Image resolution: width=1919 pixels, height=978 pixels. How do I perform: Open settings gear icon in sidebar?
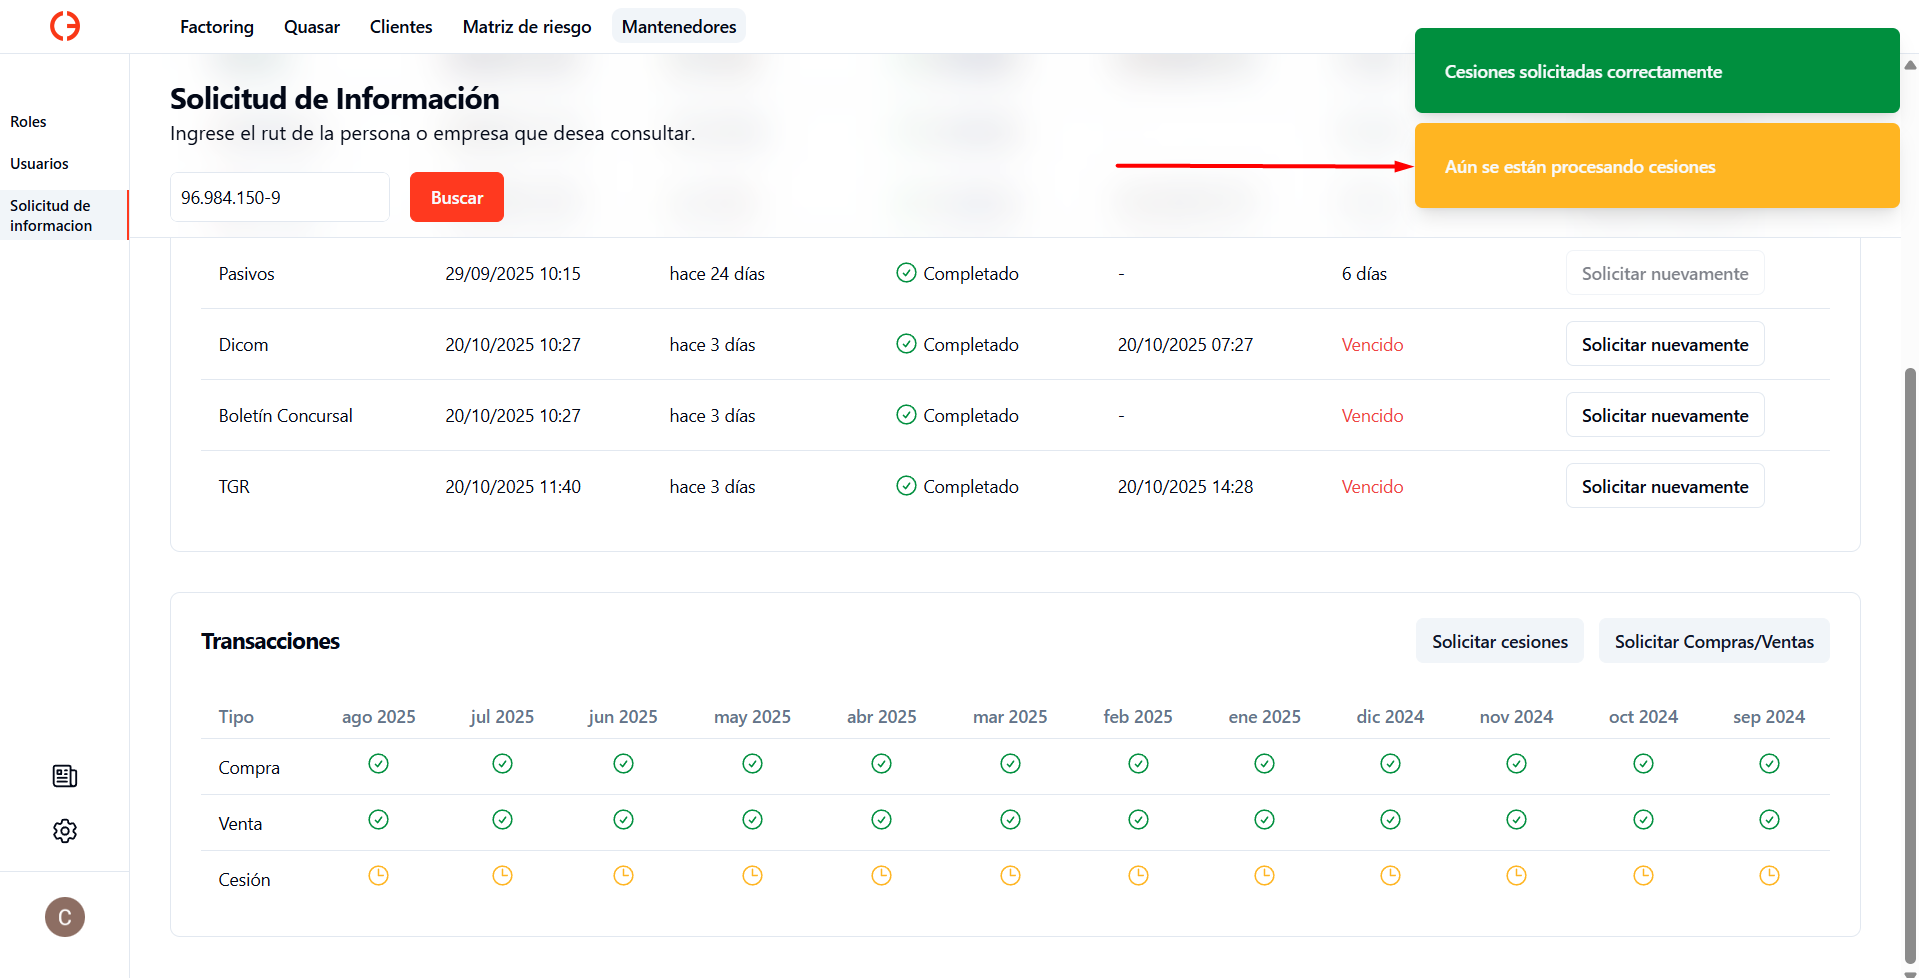(65, 831)
